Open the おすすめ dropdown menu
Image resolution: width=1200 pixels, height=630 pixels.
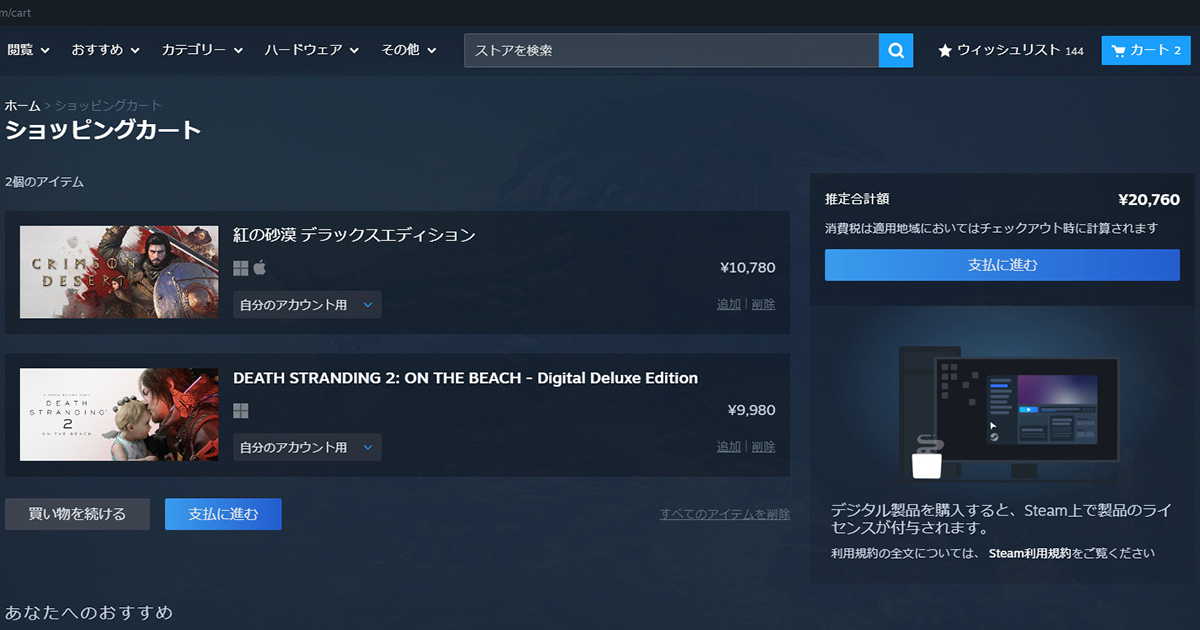[x=105, y=50]
